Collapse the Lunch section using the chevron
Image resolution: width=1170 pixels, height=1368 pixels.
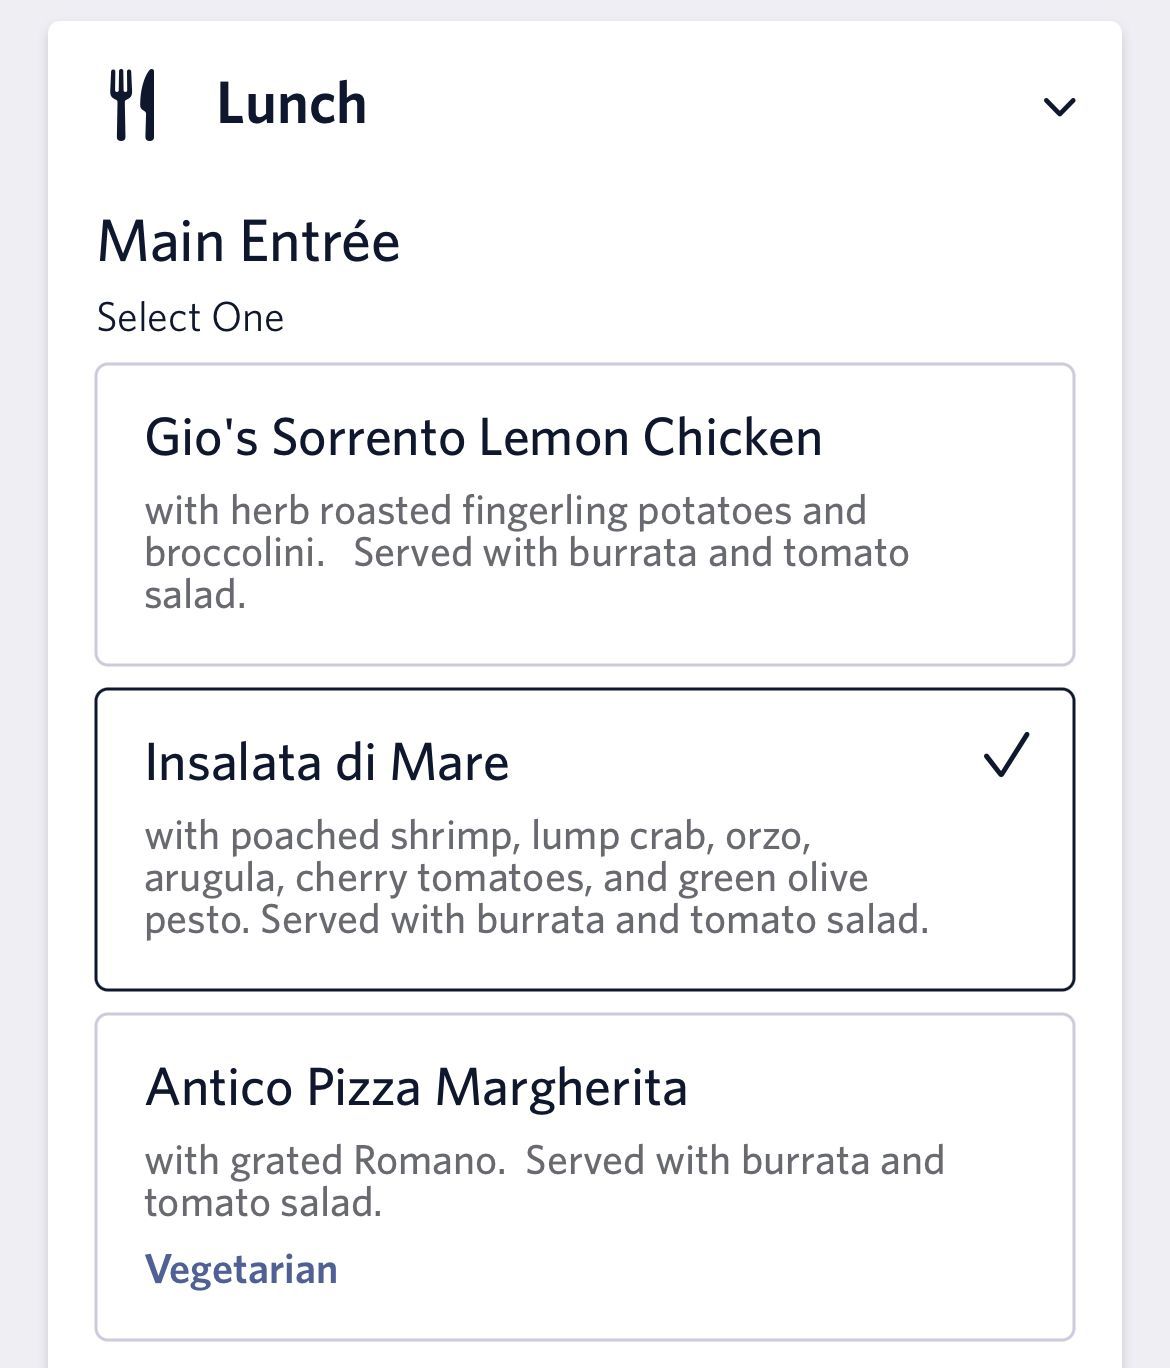1059,106
